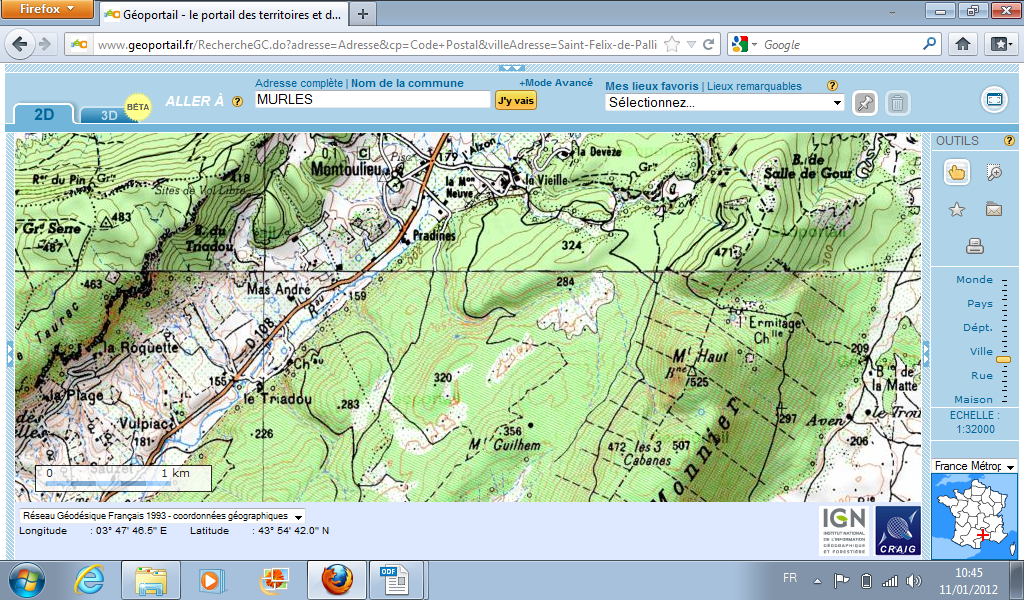The height and width of the screenshot is (600, 1024).
Task: Click the IGN logo
Action: (x=843, y=530)
